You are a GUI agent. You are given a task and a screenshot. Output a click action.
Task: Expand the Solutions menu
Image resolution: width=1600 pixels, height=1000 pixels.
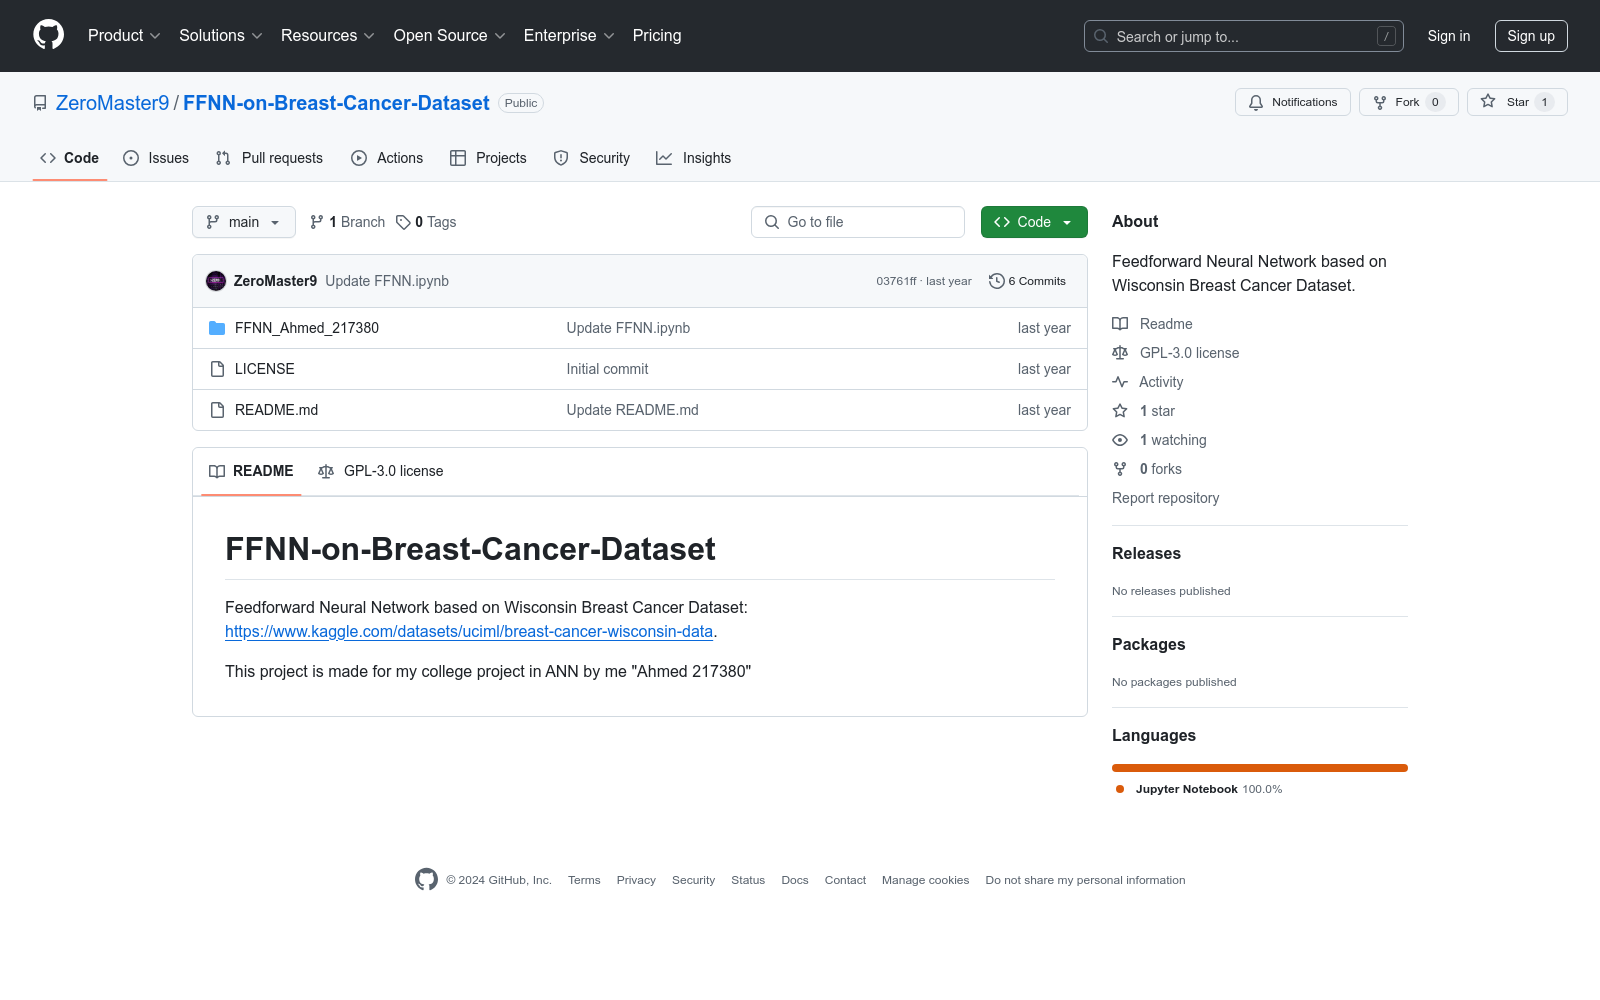point(221,36)
